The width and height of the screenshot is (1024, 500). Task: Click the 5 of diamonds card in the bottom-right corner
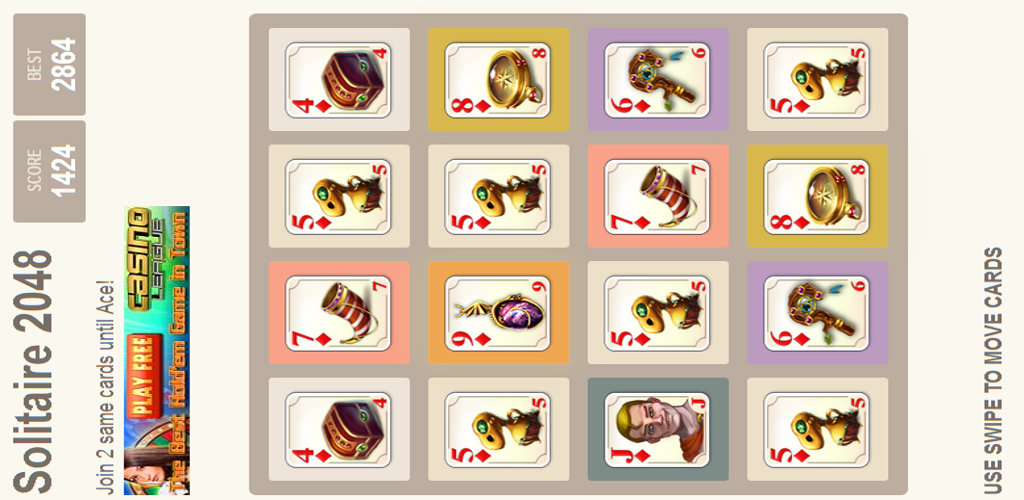click(x=817, y=430)
